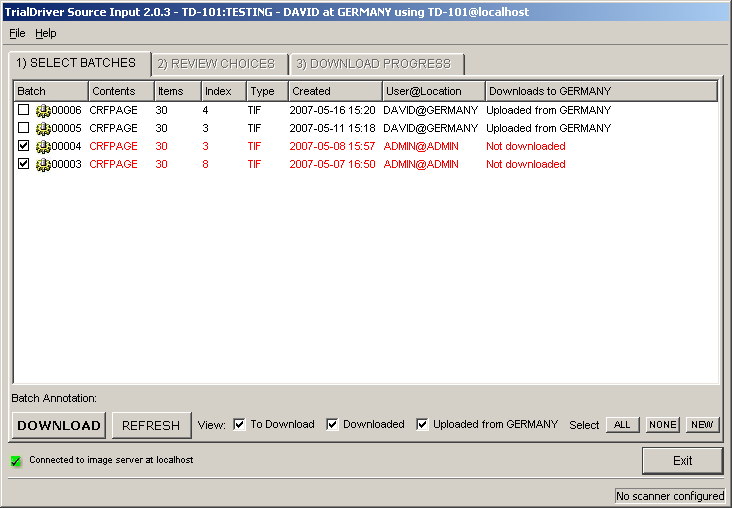Click the gear icon for batch 00003
The height and width of the screenshot is (508, 732).
[x=43, y=165]
